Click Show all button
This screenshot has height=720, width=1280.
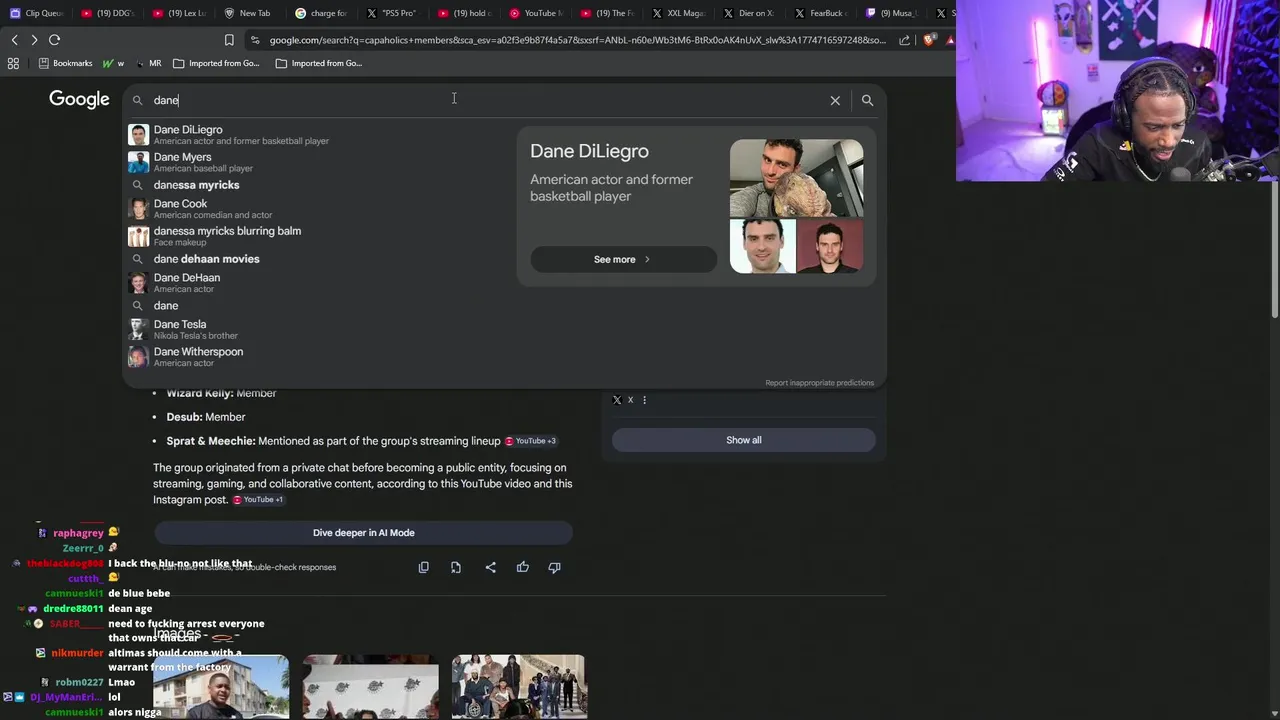[743, 440]
